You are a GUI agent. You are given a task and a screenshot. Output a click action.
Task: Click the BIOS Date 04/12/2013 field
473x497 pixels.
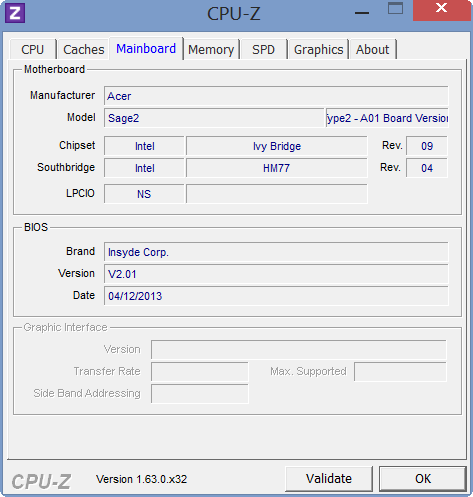[x=276, y=296]
